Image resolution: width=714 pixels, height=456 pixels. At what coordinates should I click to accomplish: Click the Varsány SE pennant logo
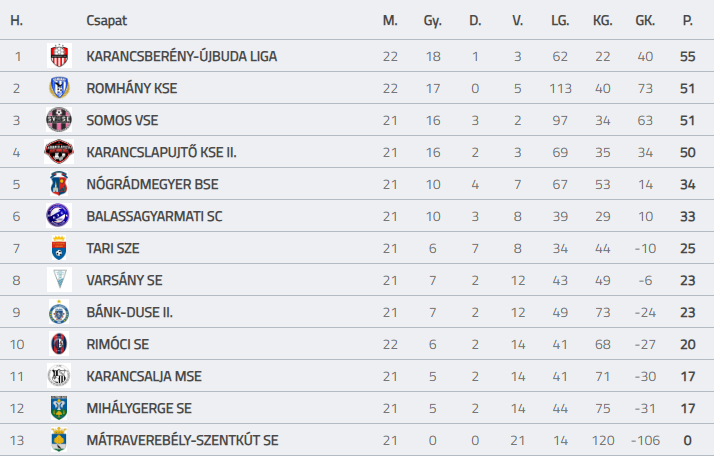60,280
